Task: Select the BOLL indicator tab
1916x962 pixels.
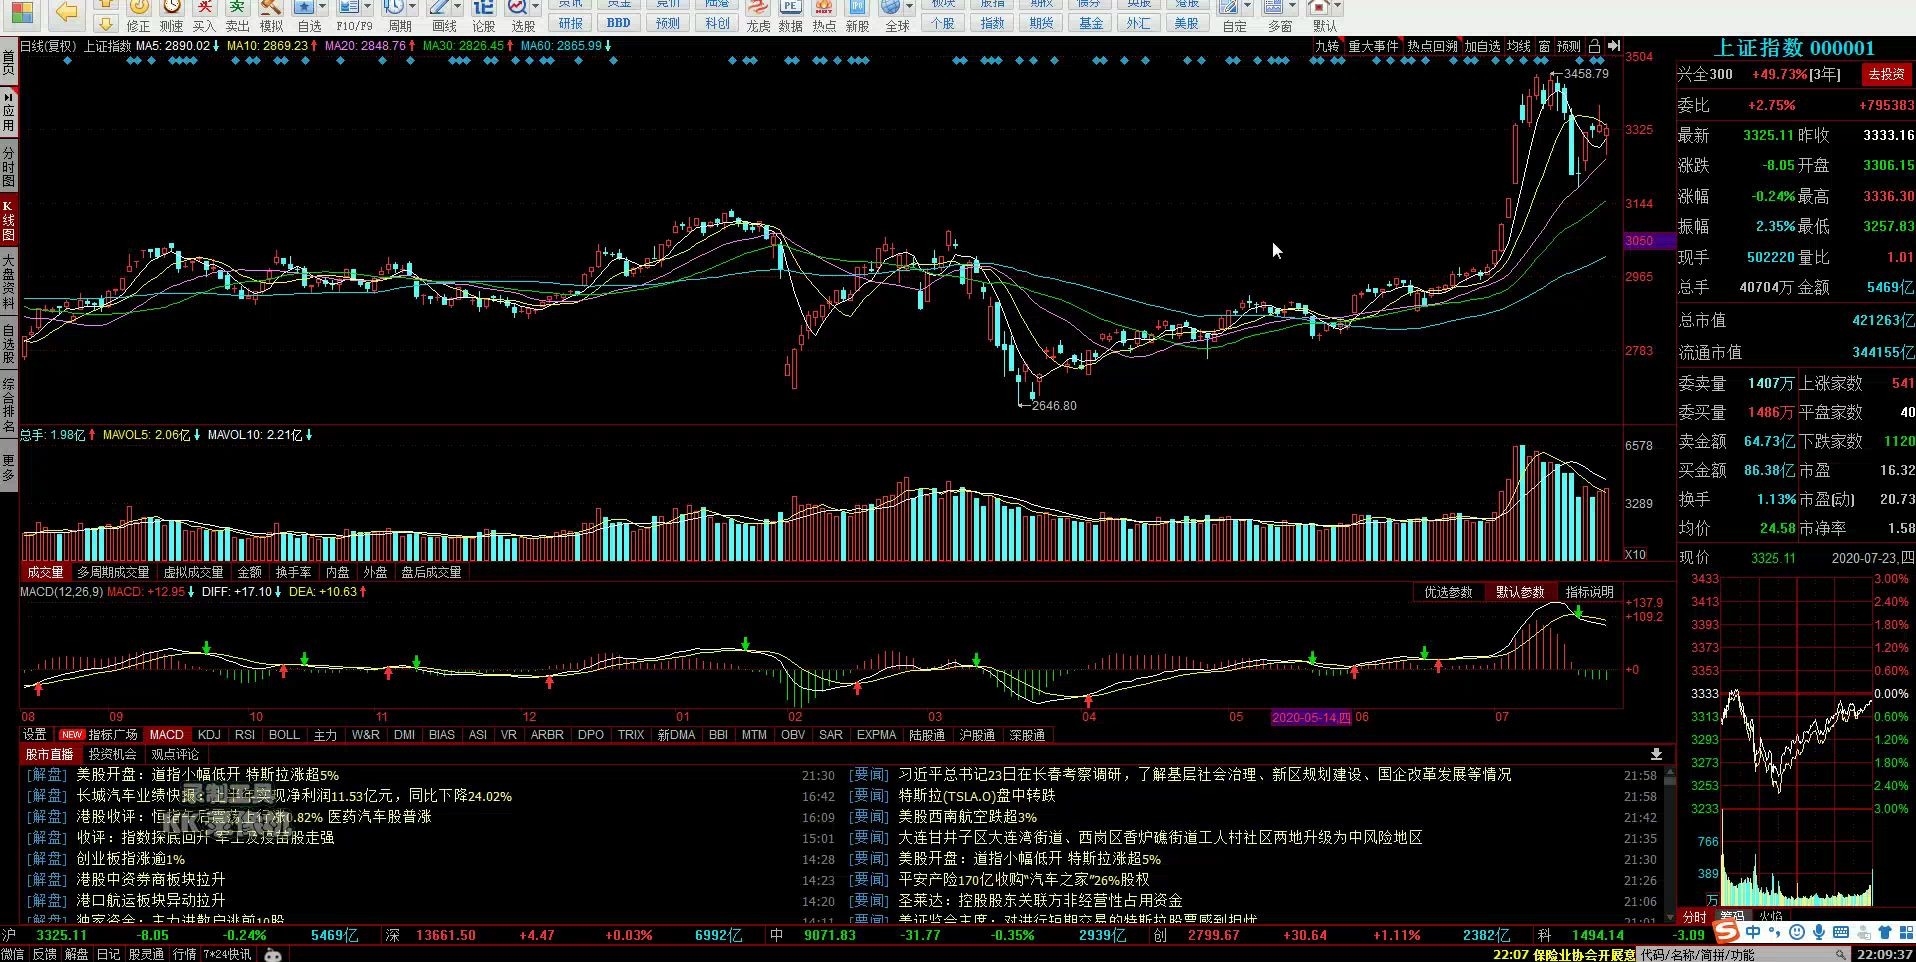Action: pos(284,734)
